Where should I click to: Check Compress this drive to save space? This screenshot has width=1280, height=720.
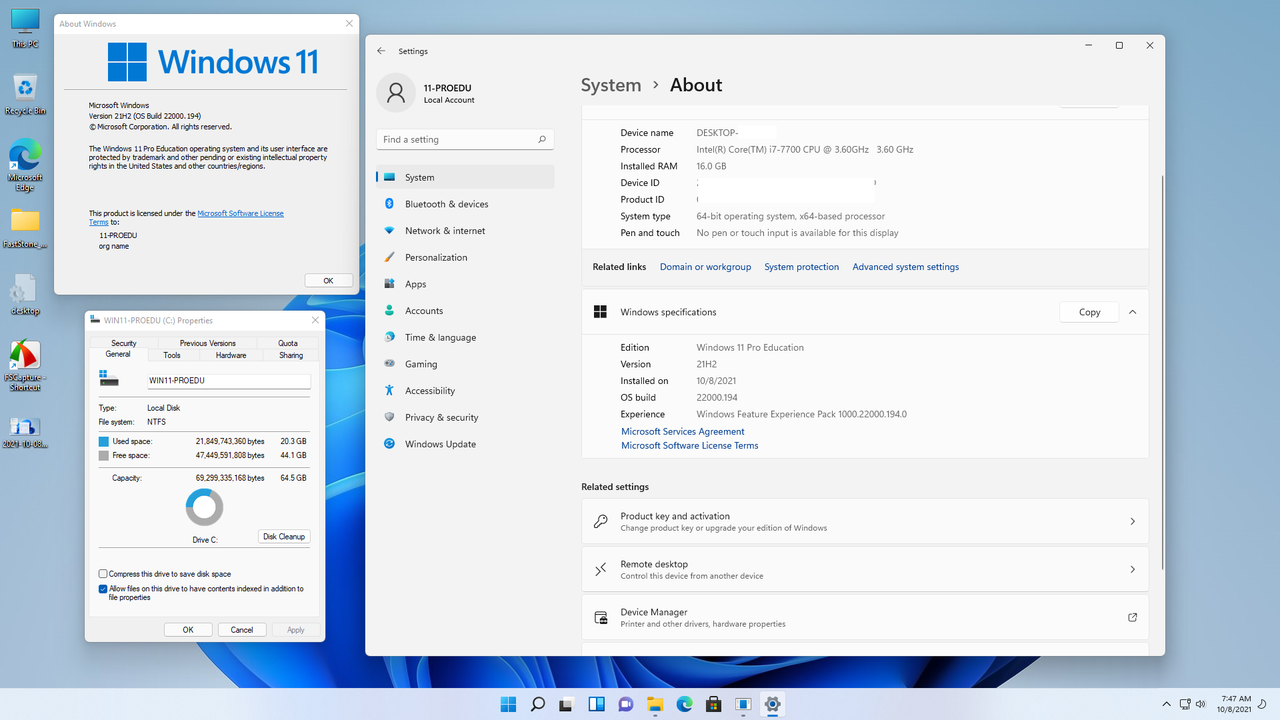(x=103, y=574)
